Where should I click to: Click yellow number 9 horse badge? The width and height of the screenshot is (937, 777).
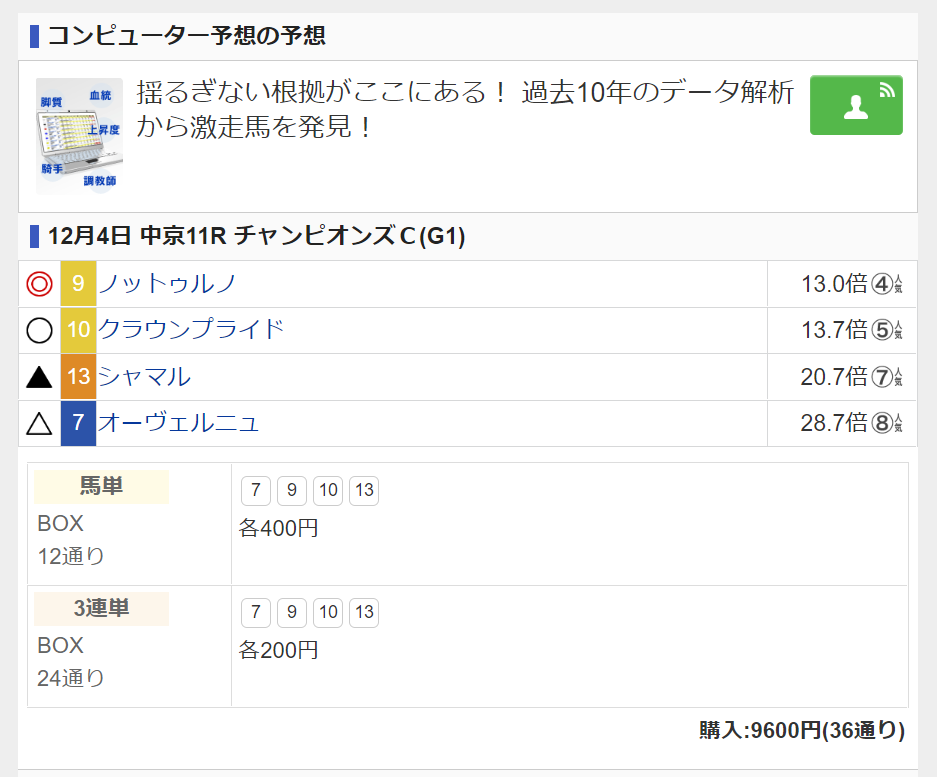78,284
